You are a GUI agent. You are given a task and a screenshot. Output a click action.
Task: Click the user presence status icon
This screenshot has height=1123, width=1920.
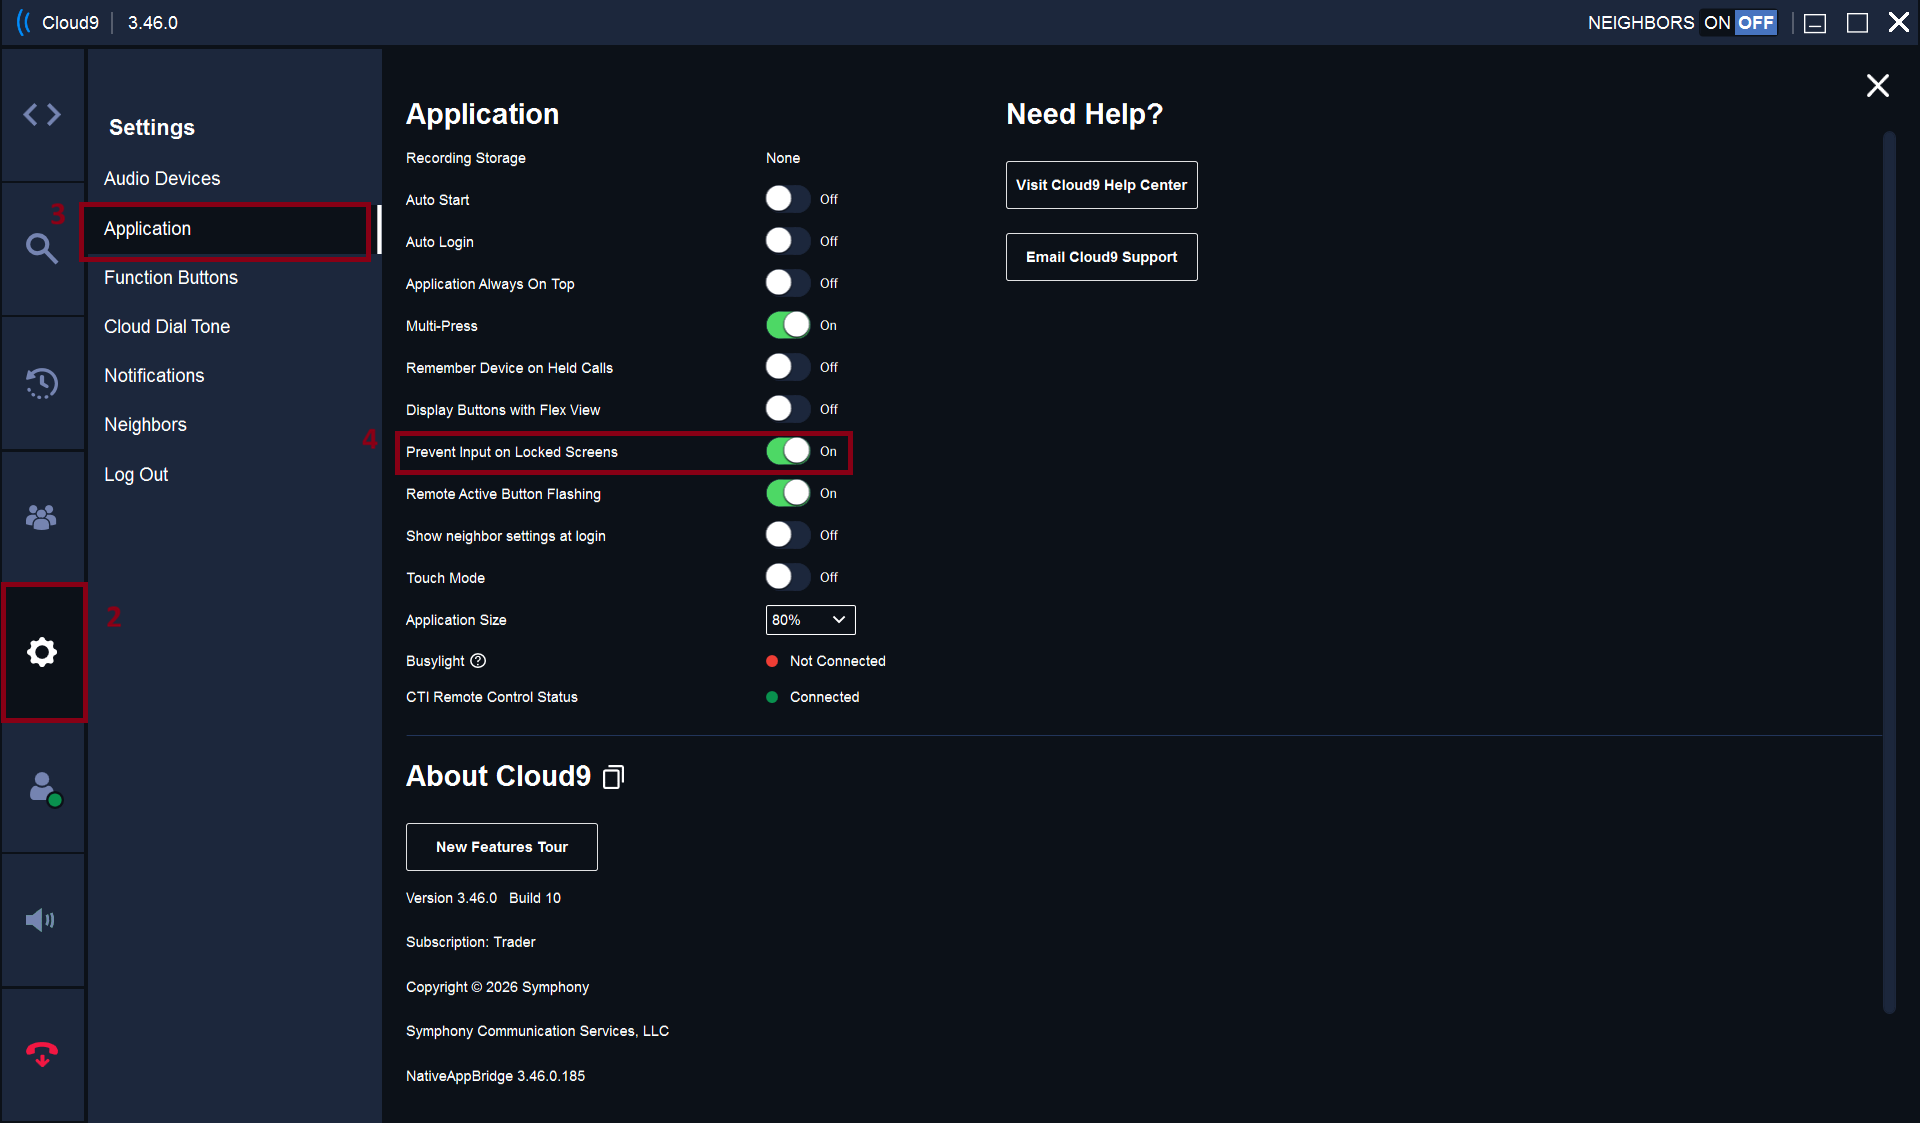pos(44,788)
